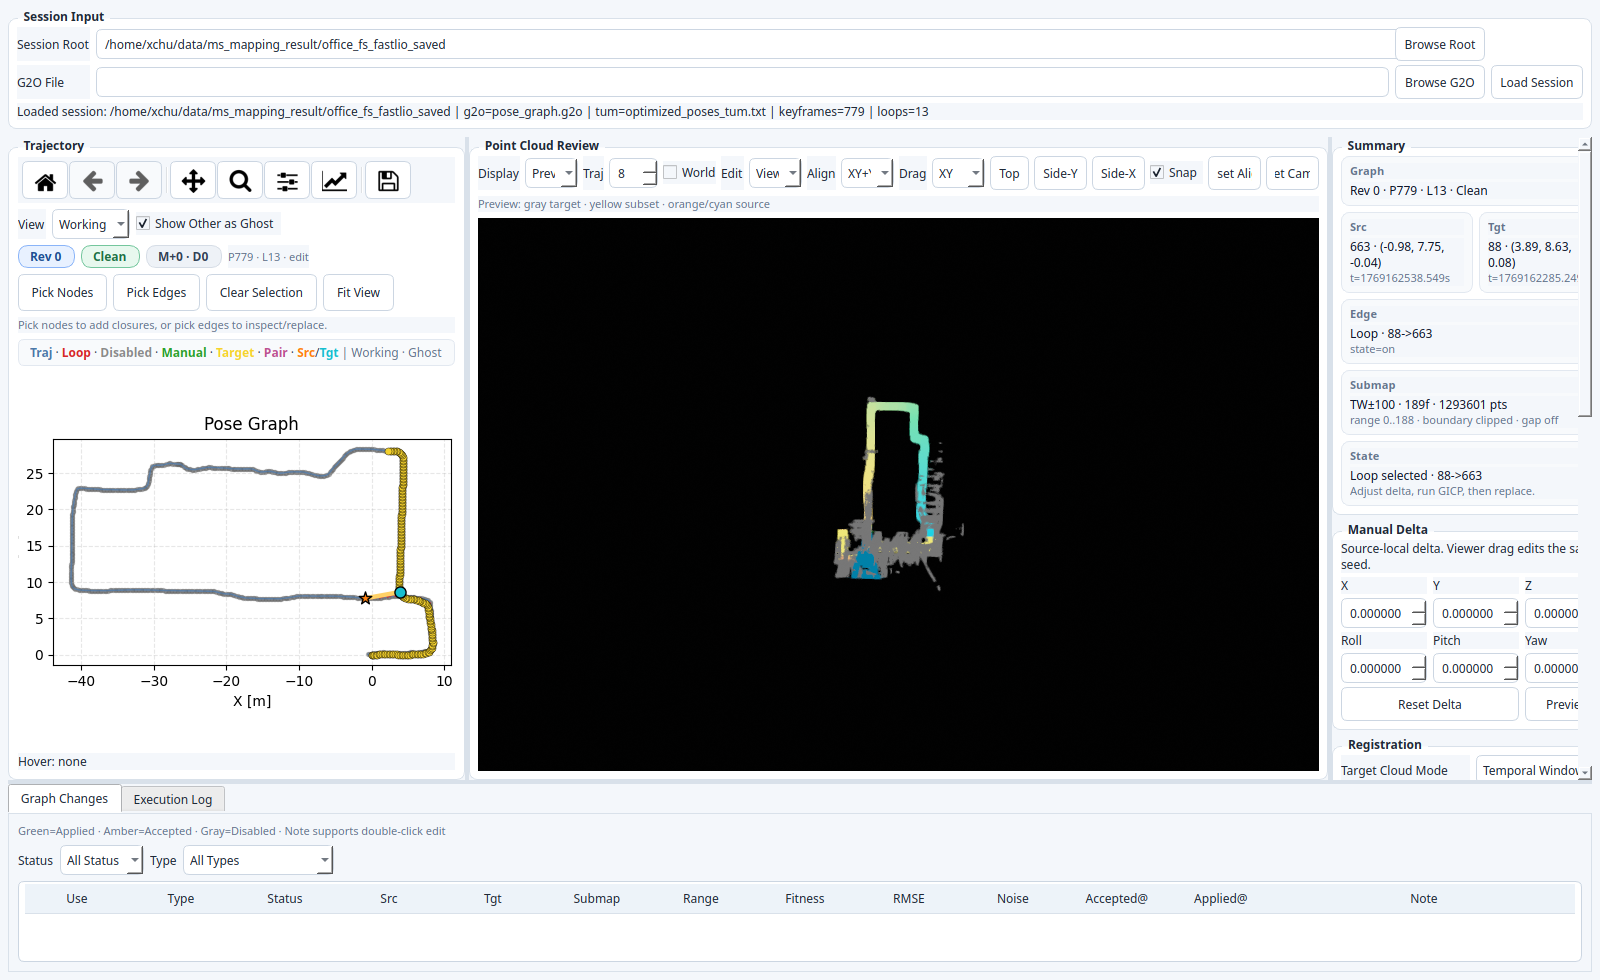Click the Note column header
The height and width of the screenshot is (980, 1600).
click(x=1424, y=898)
